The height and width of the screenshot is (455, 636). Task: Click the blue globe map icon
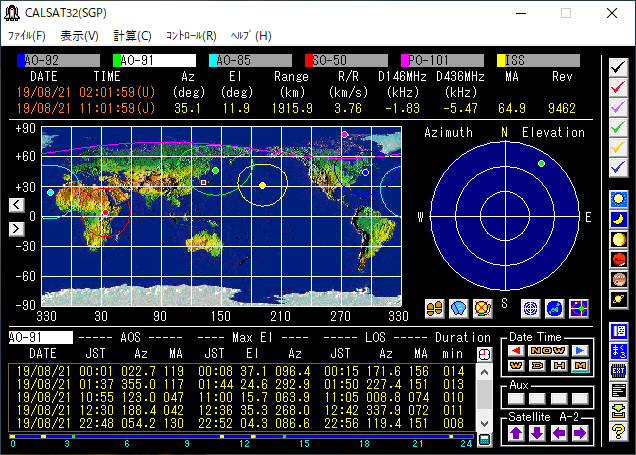tap(554, 309)
